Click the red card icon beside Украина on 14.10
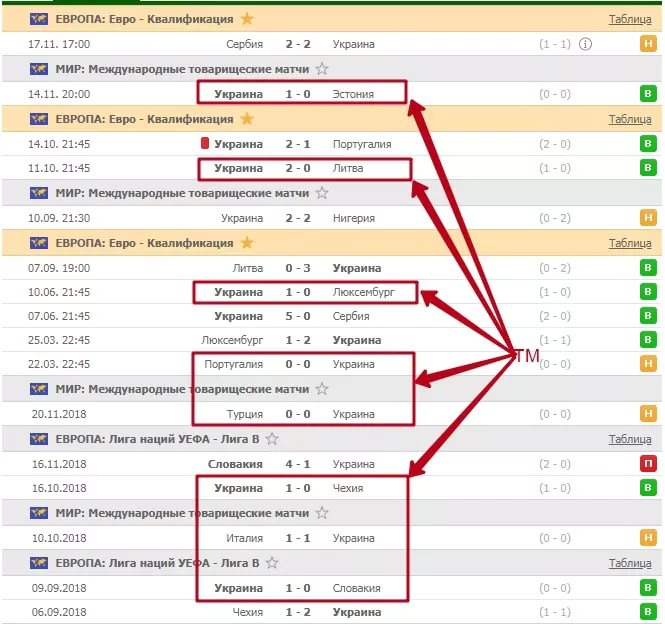The width and height of the screenshot is (665, 624). pyautogui.click(x=205, y=143)
